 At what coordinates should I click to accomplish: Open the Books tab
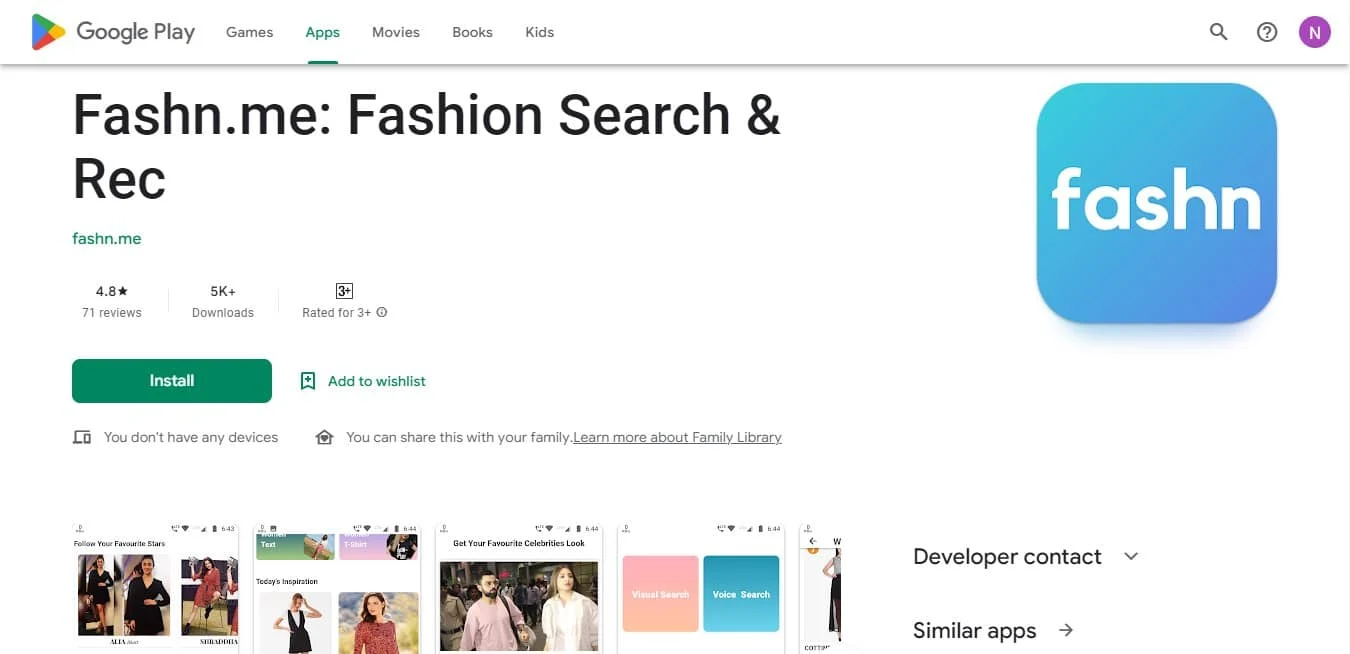tap(472, 32)
